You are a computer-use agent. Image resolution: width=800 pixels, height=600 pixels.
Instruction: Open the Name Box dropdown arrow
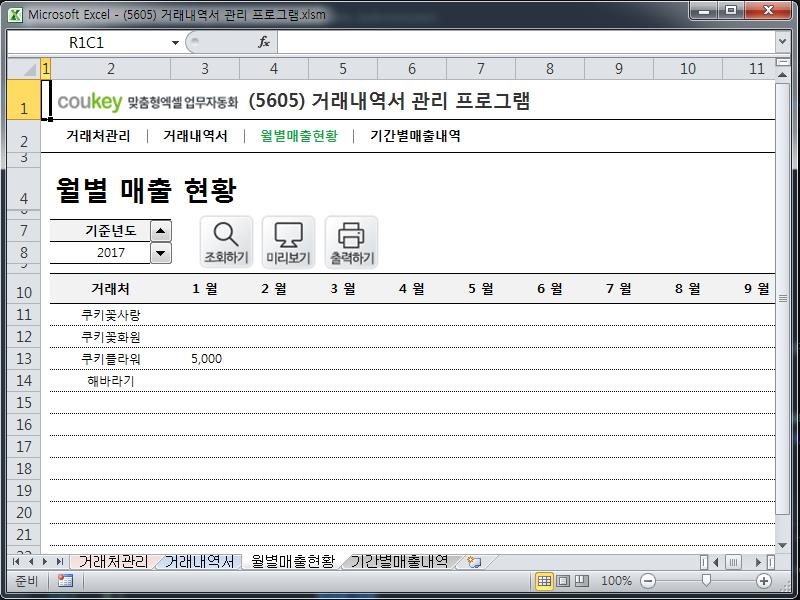175,42
